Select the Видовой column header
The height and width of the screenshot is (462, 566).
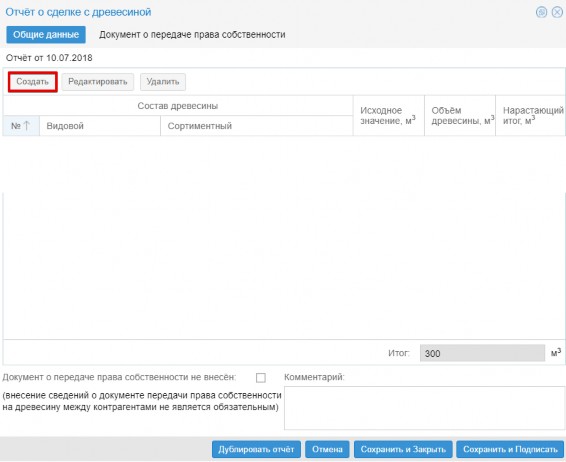100,126
